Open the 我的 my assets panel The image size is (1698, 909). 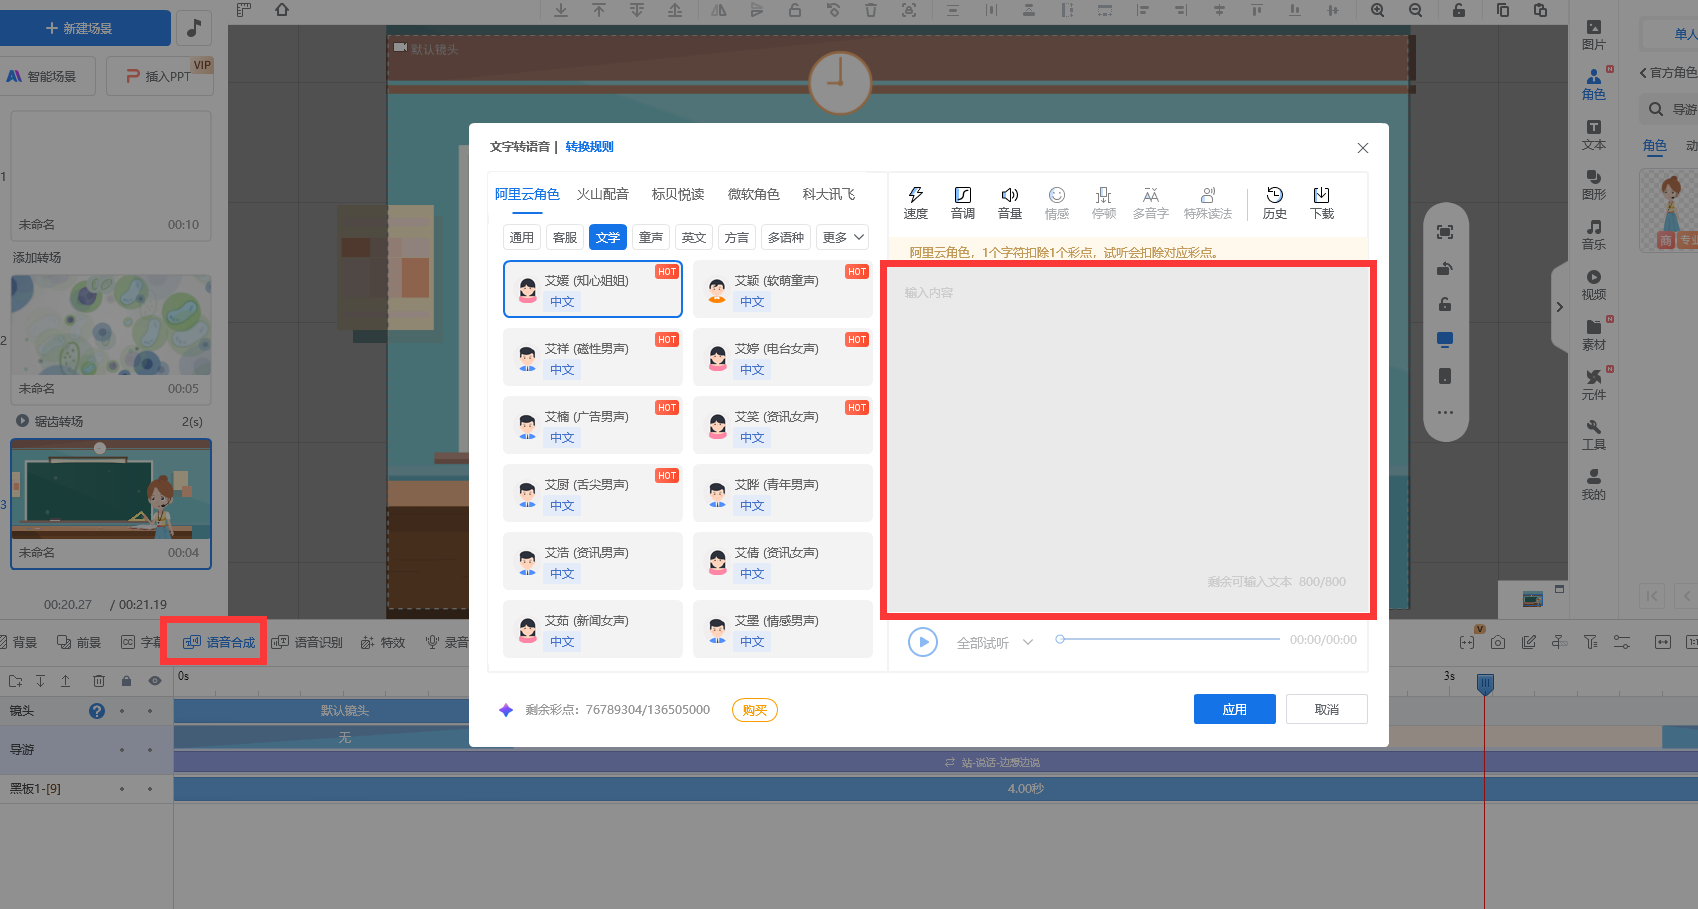pos(1593,485)
